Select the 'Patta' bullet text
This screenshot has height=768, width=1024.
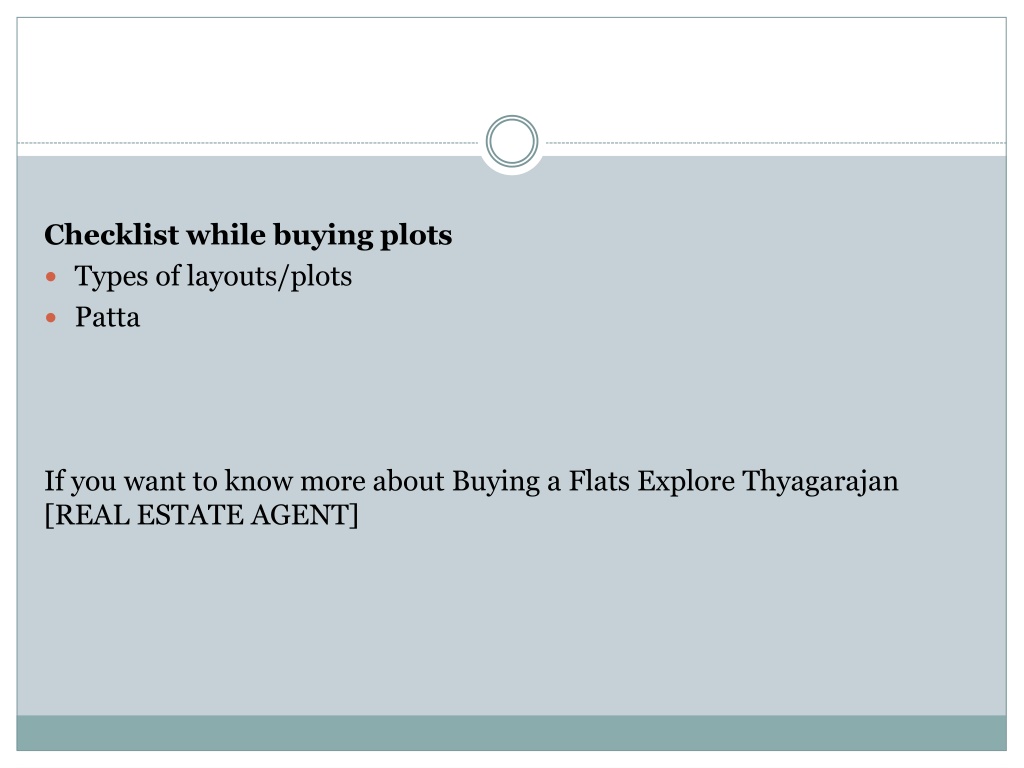[107, 317]
